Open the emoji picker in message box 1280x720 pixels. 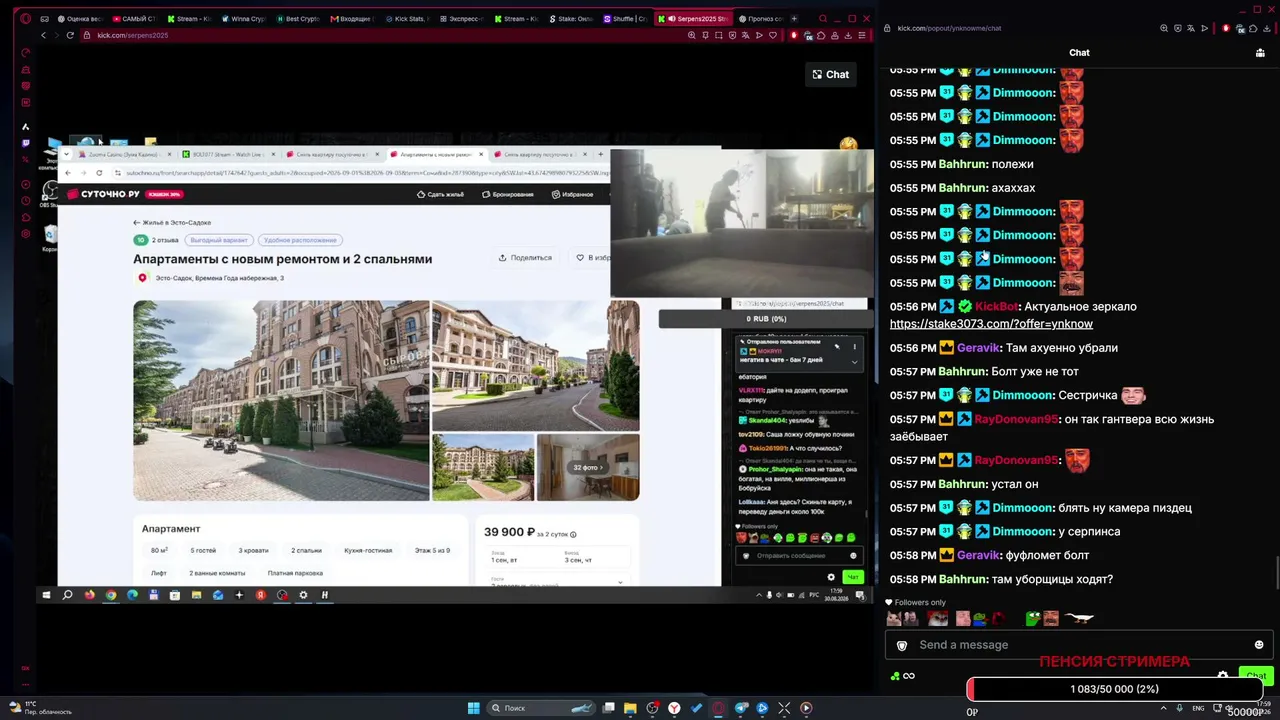tap(1258, 645)
